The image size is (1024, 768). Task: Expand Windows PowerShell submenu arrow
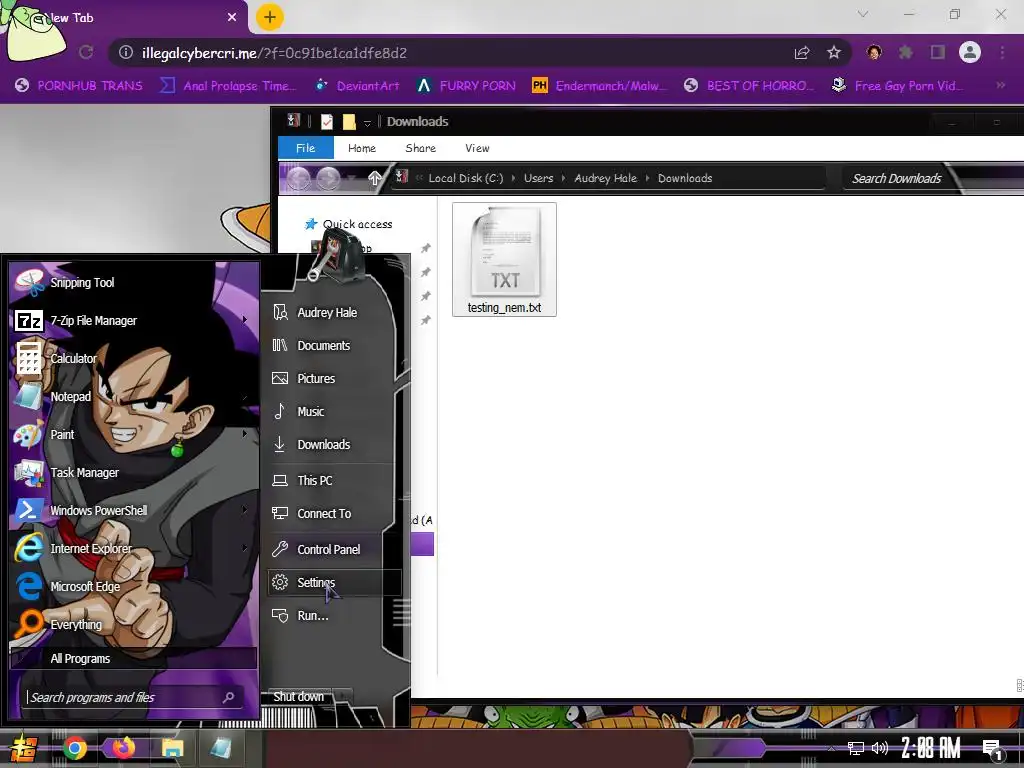tap(245, 510)
